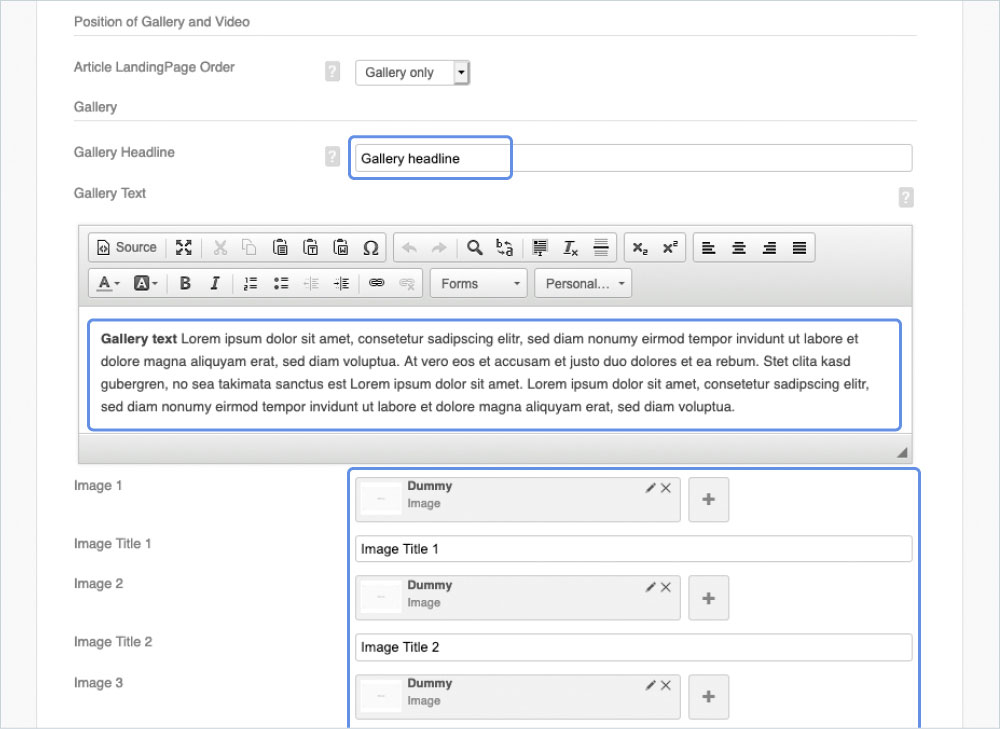Edit the Image 1 Dummy record

pos(650,488)
